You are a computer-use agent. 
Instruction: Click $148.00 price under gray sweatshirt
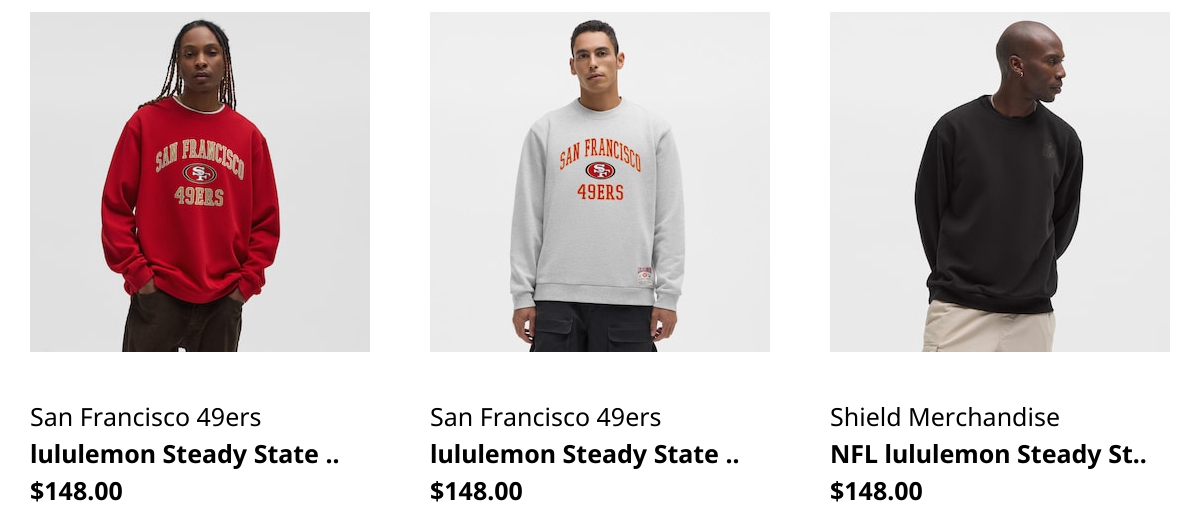[x=477, y=491]
